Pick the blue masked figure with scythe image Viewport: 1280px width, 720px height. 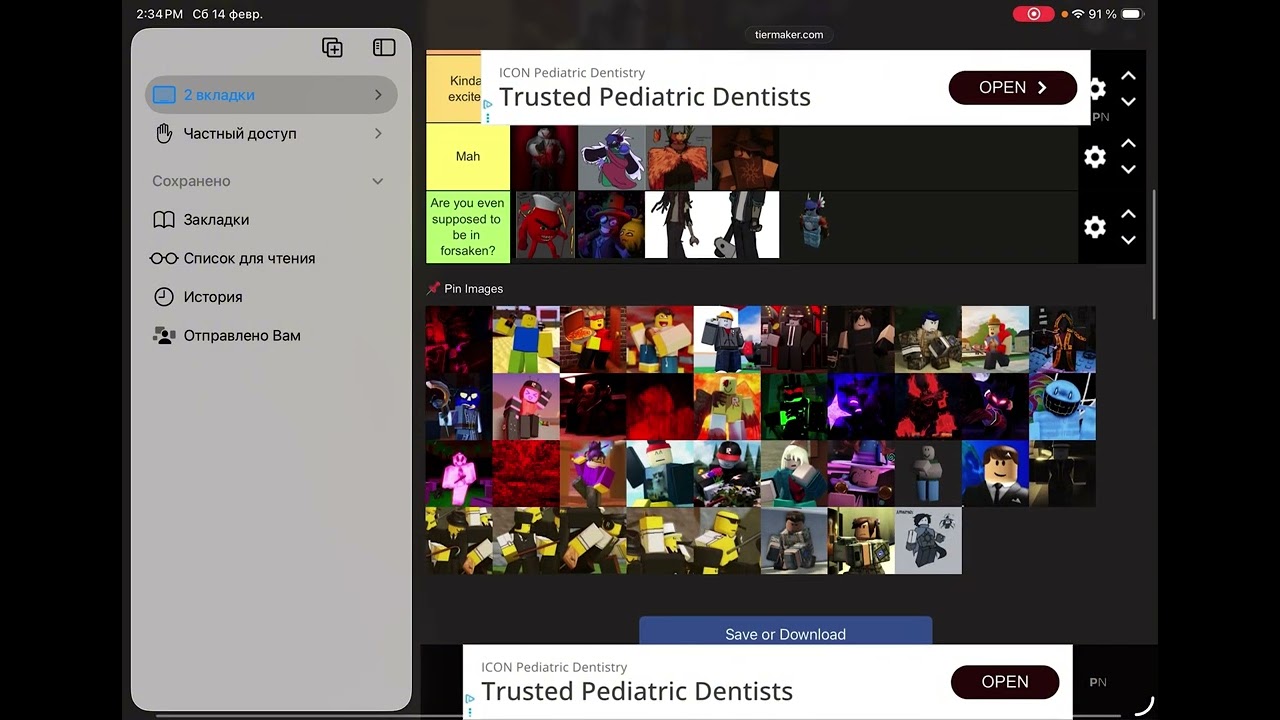[459, 406]
